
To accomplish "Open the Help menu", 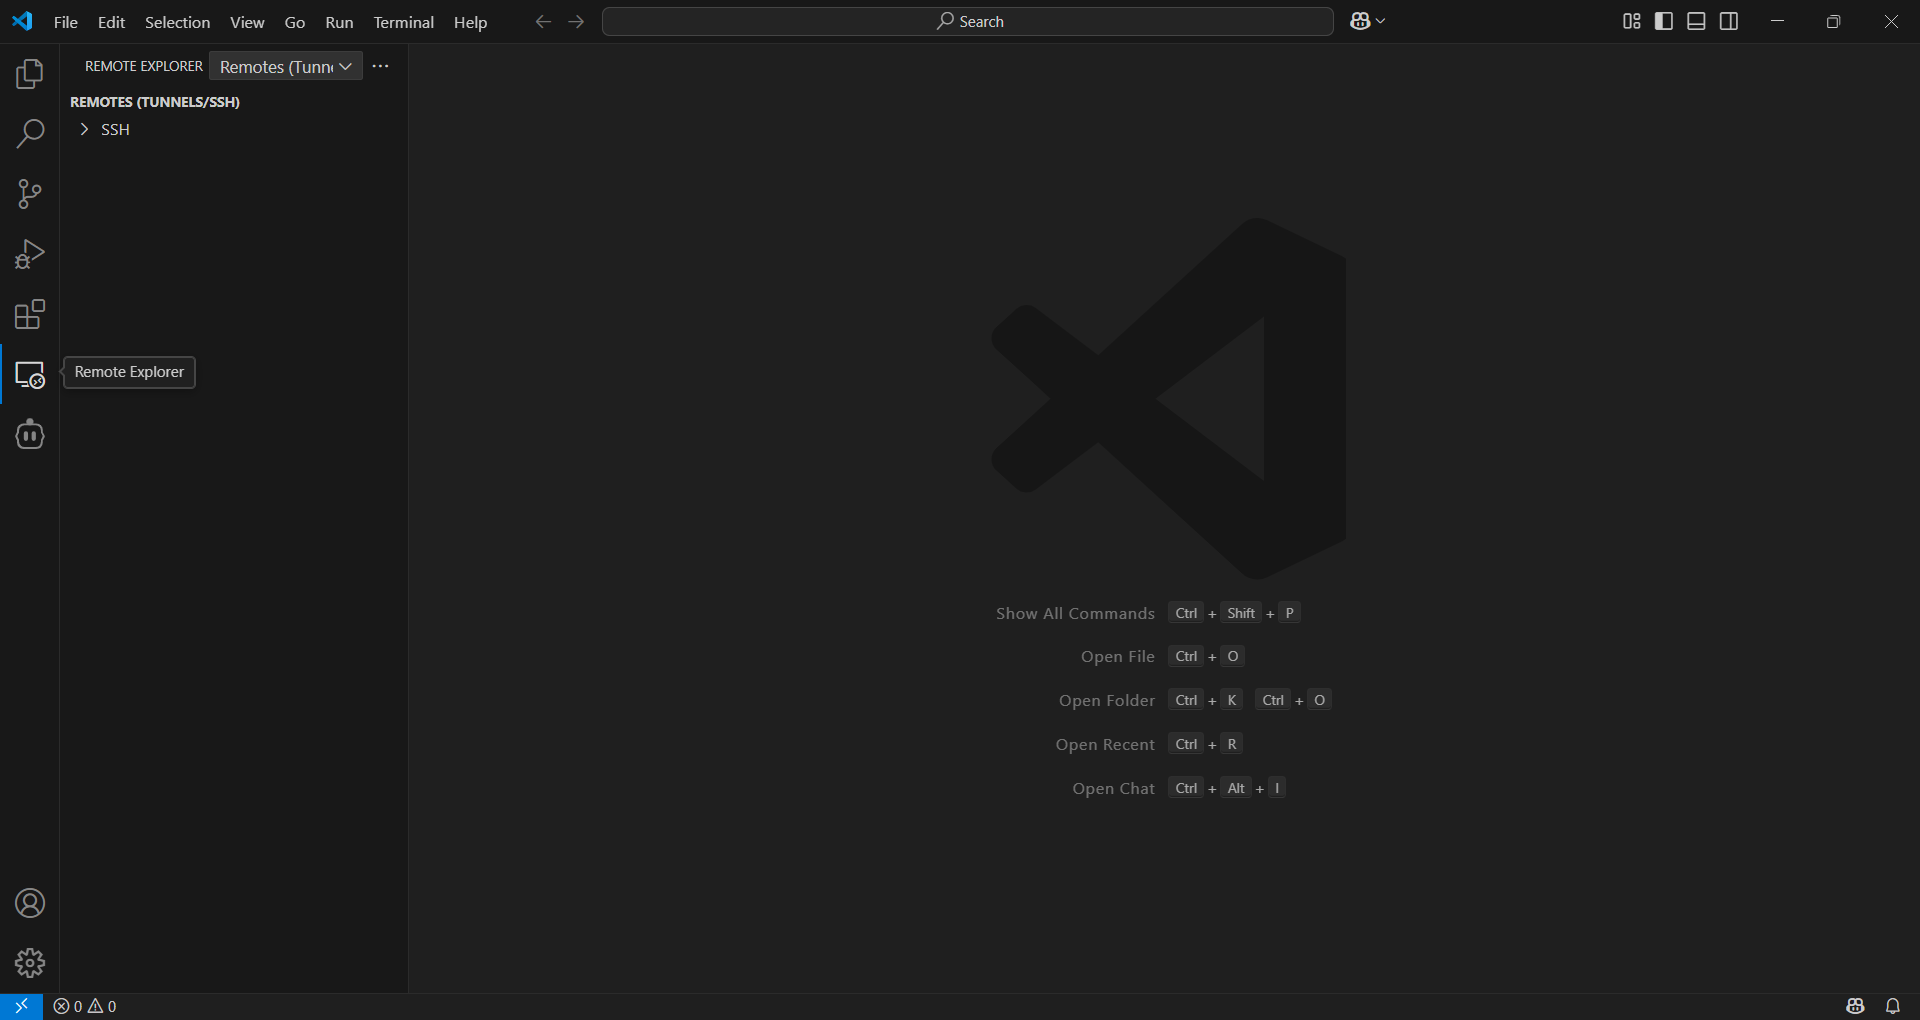I will click(x=470, y=22).
